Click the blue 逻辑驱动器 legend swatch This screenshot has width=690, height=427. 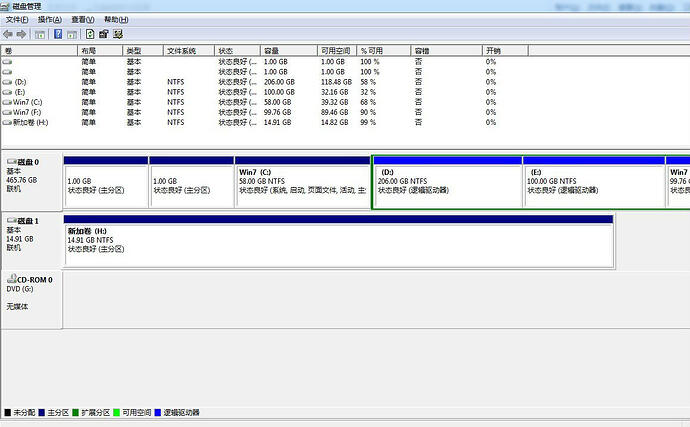tap(158, 412)
